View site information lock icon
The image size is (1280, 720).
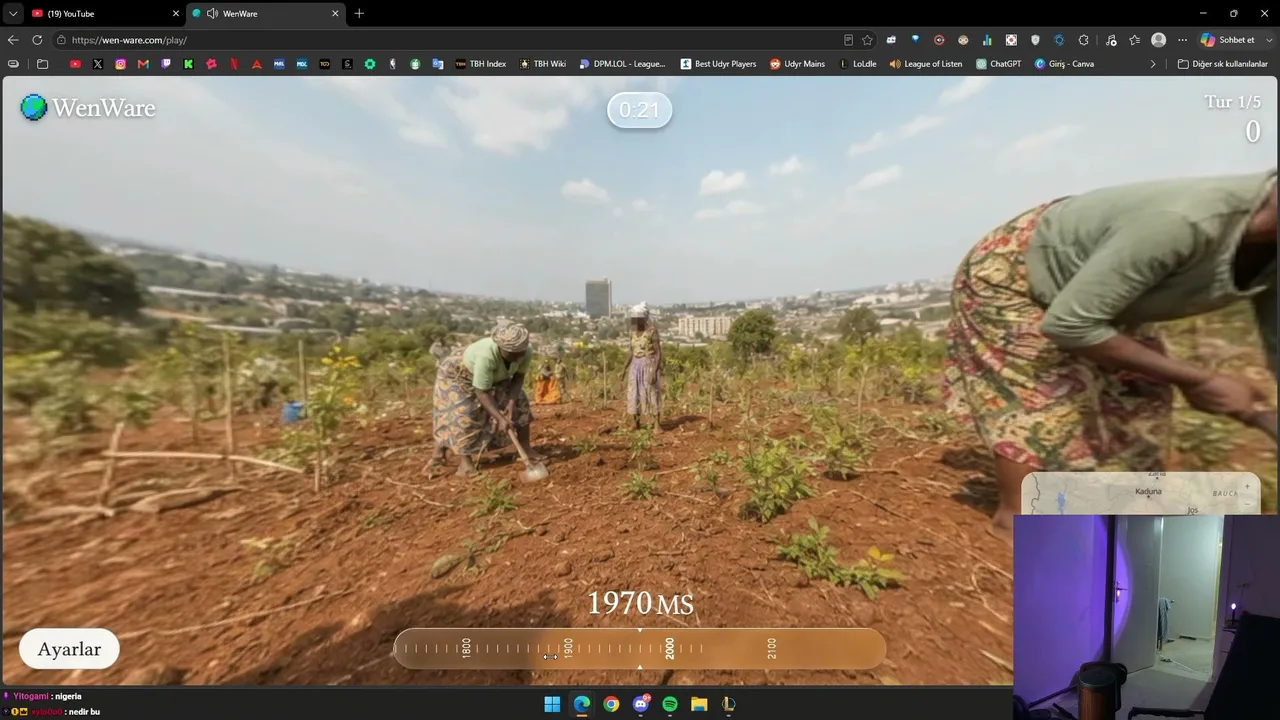tap(62, 40)
